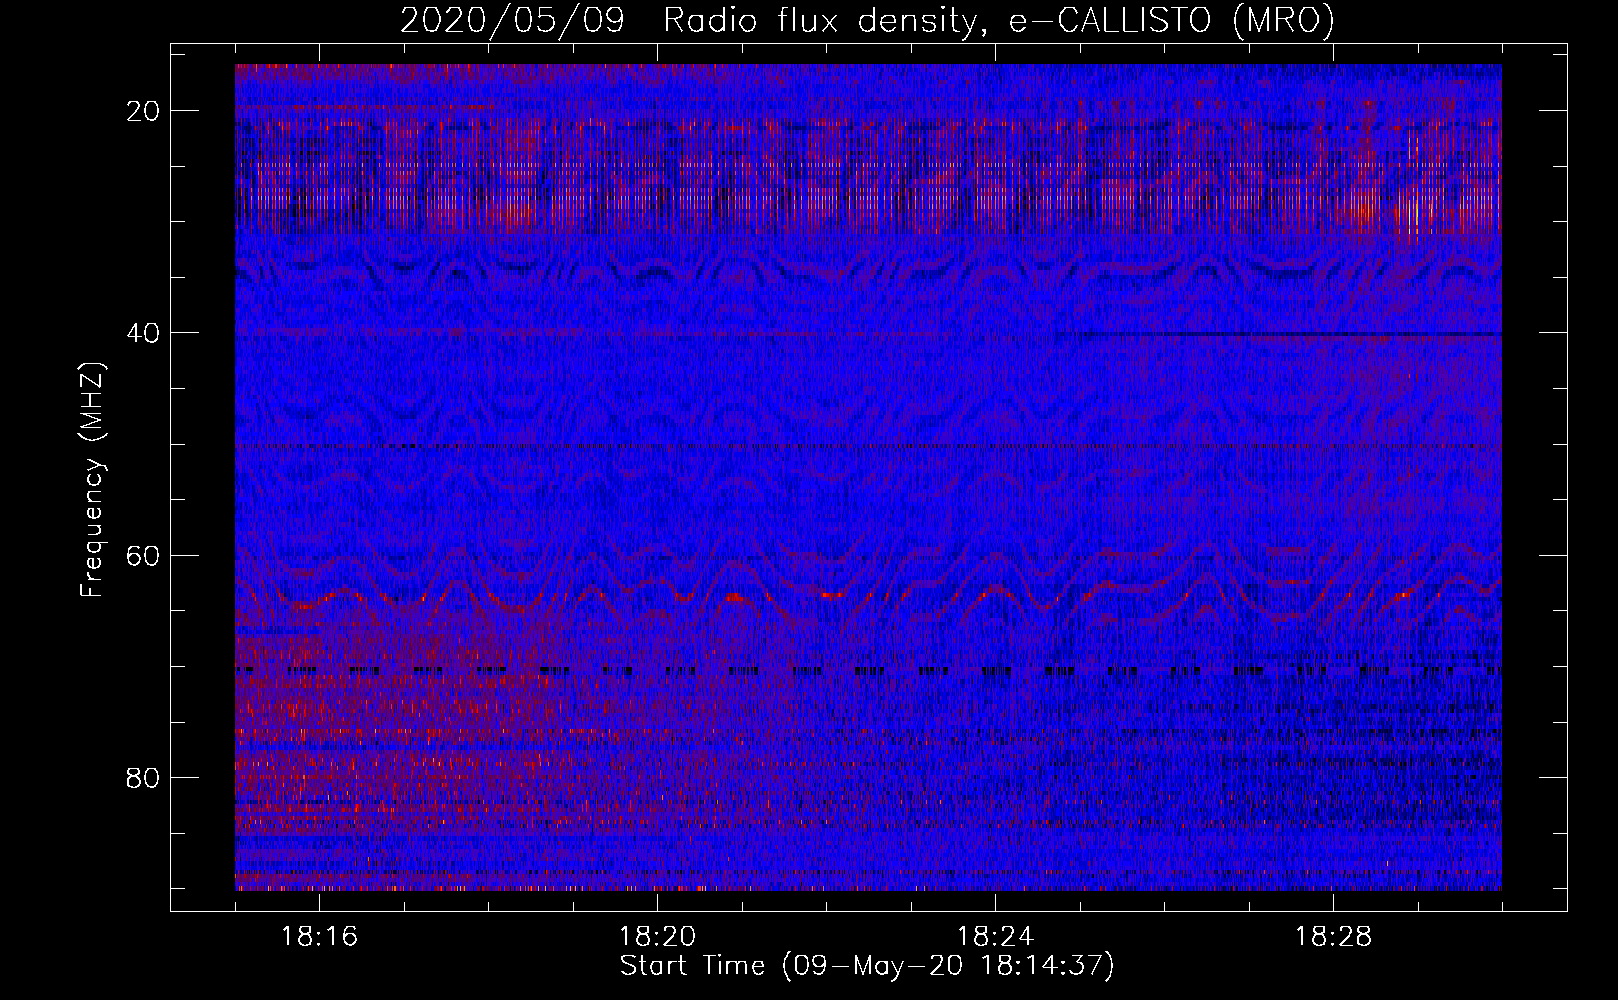Click the '18:16' time tick label

point(319,937)
